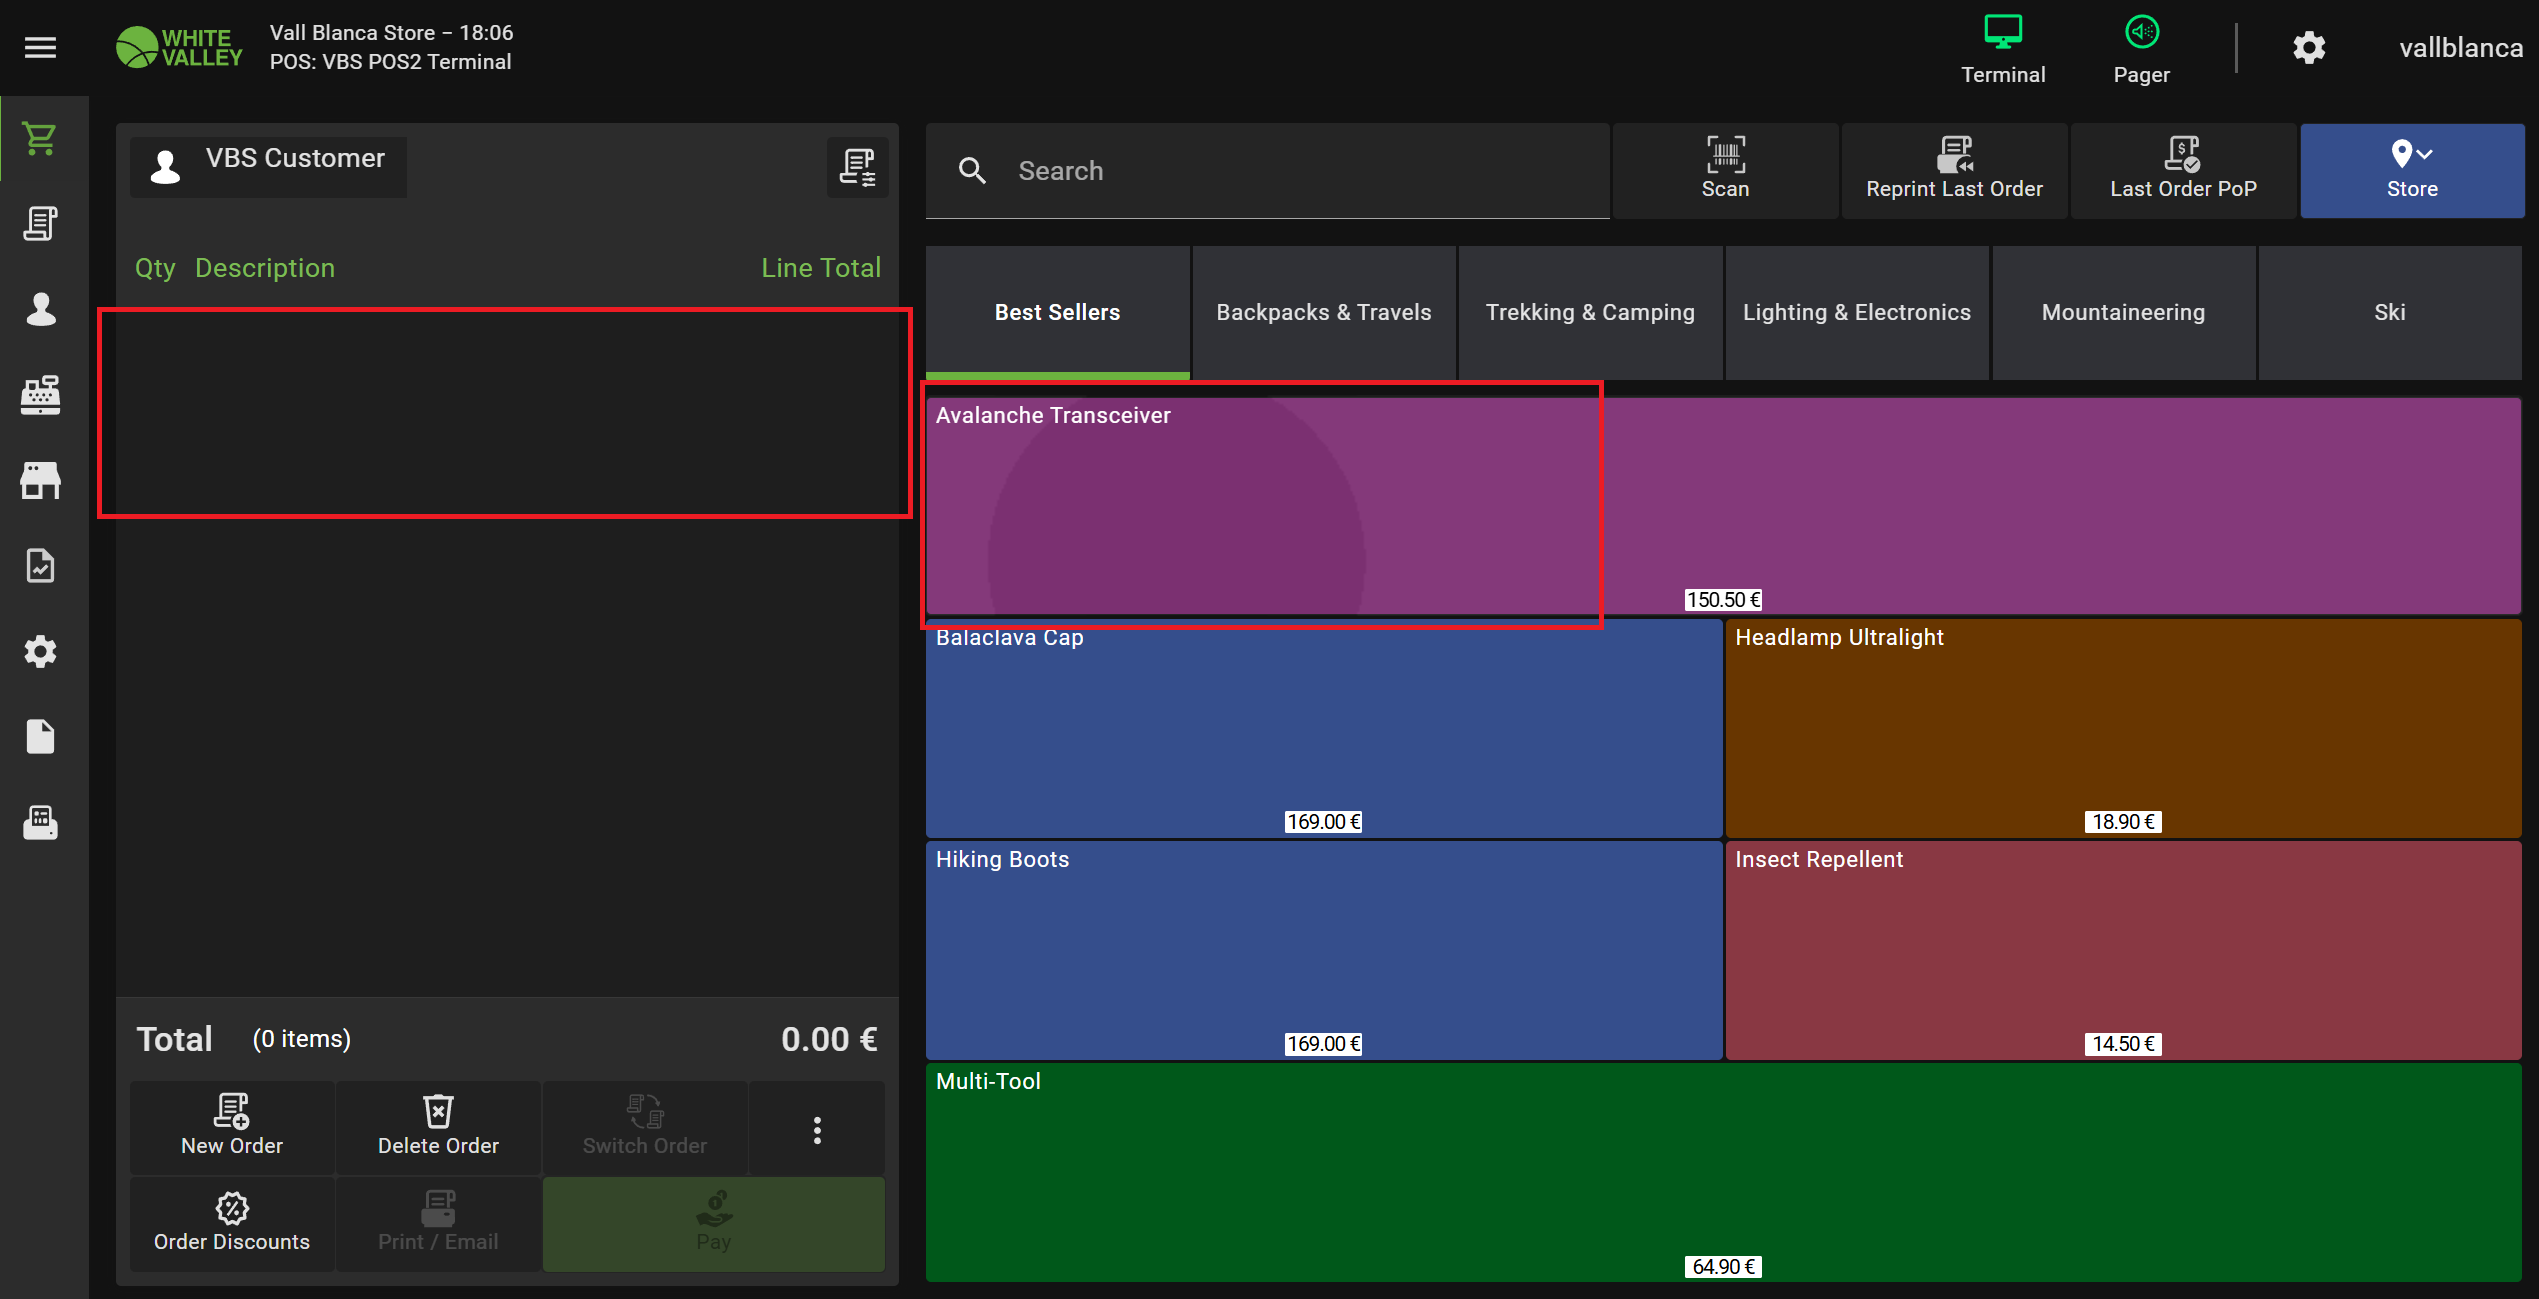The width and height of the screenshot is (2539, 1299).
Task: Toggle the Pager status indicator
Action: pos(2141,47)
